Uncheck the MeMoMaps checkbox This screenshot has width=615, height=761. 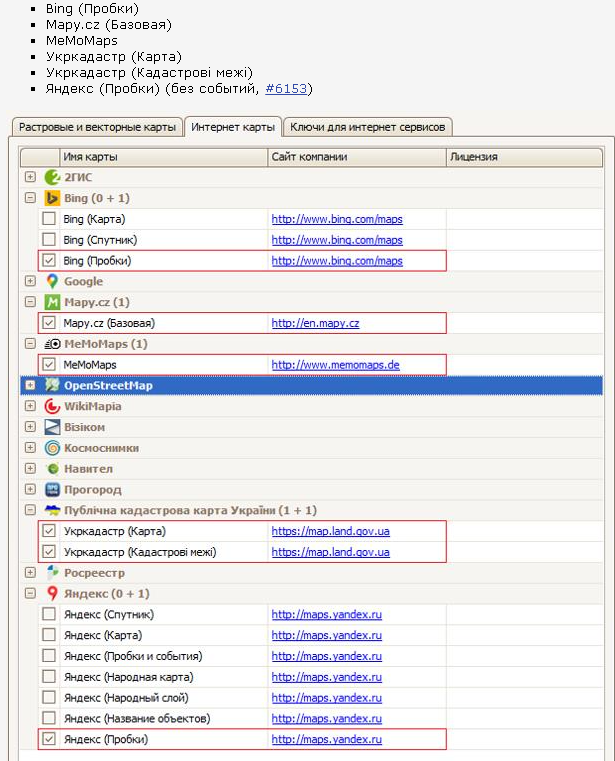[x=49, y=364]
